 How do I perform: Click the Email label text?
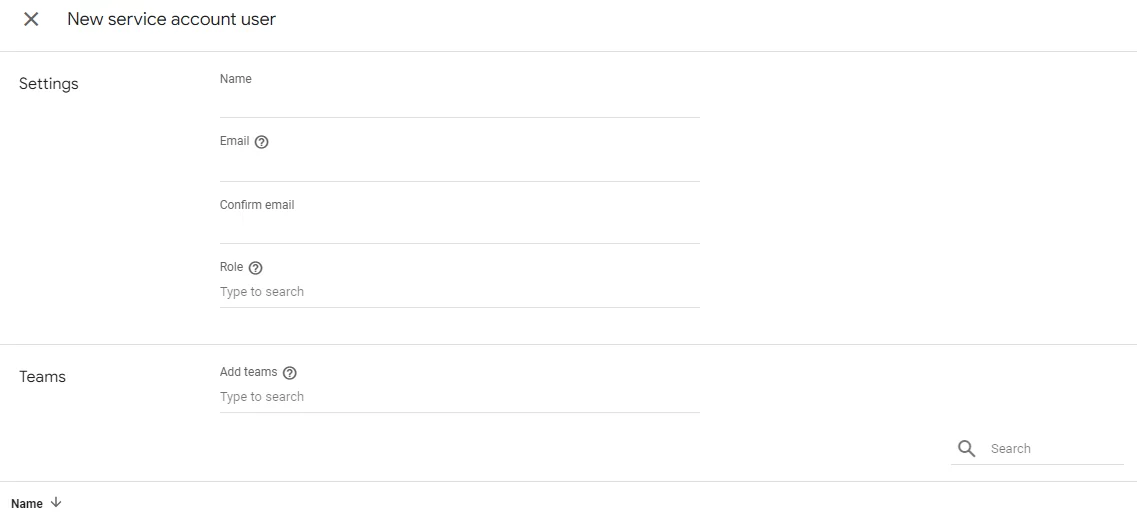[234, 141]
